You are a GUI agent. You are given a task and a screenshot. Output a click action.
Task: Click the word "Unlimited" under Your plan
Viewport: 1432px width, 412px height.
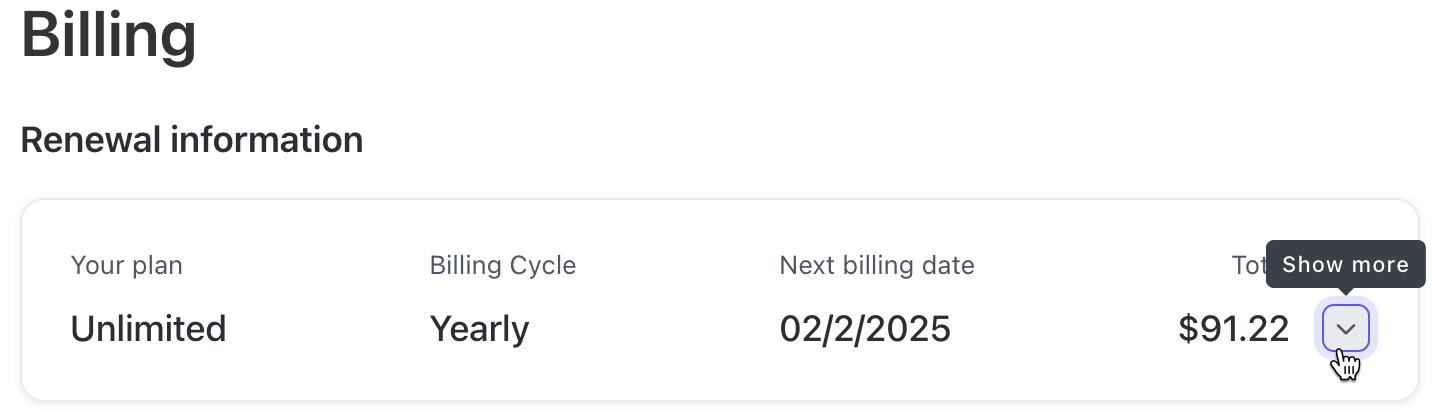(x=148, y=329)
